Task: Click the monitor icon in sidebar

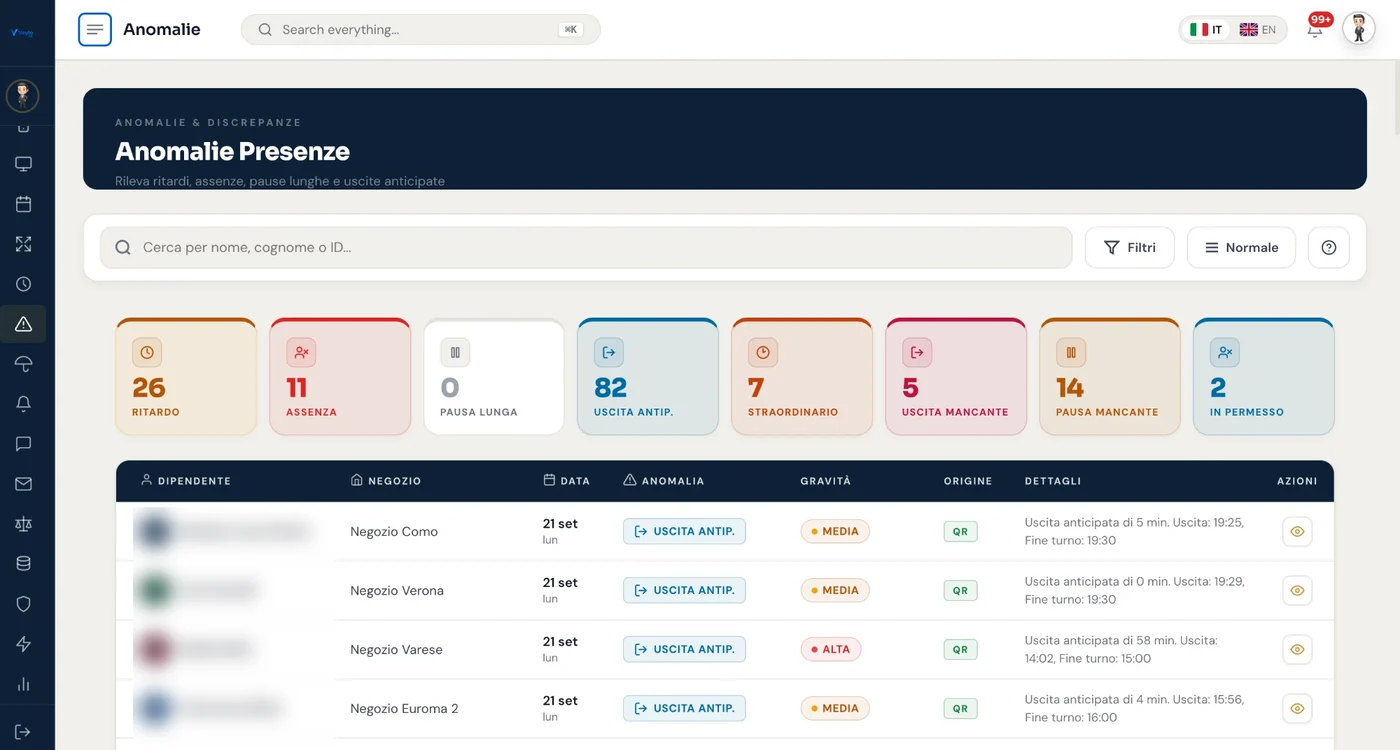Action: click(23, 164)
